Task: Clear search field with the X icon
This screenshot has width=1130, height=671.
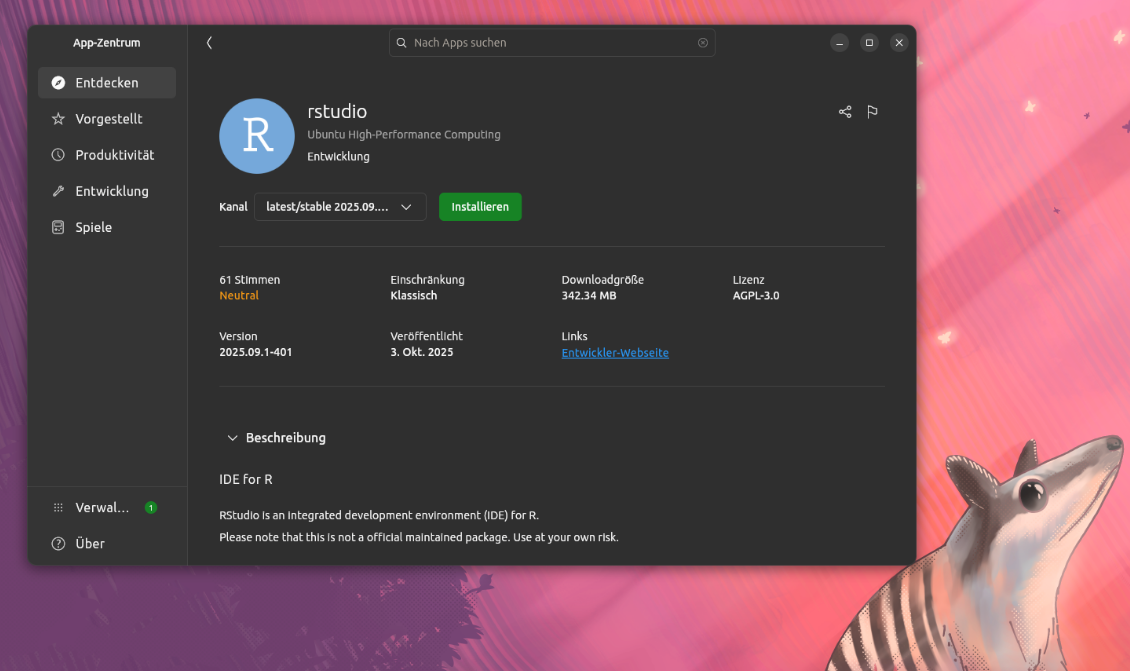Action: 703,43
